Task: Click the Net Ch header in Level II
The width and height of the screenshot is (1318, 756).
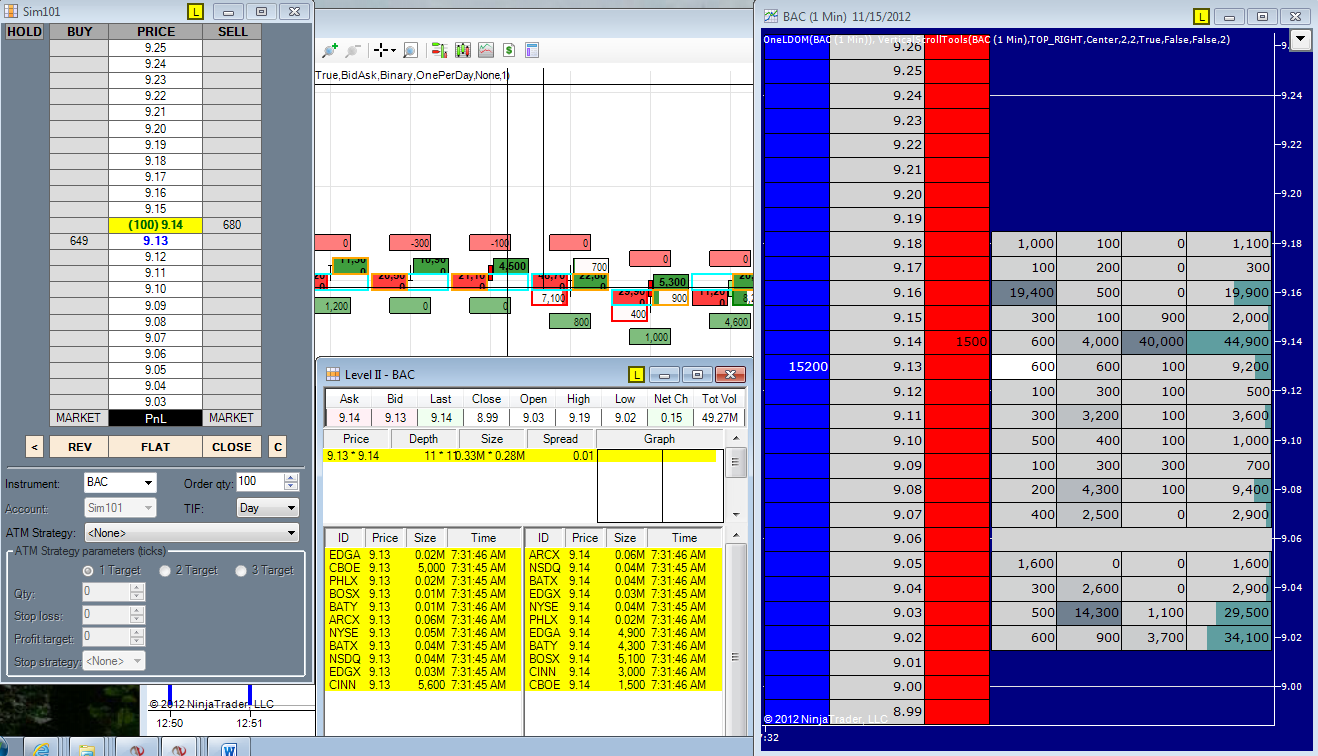Action: point(671,399)
